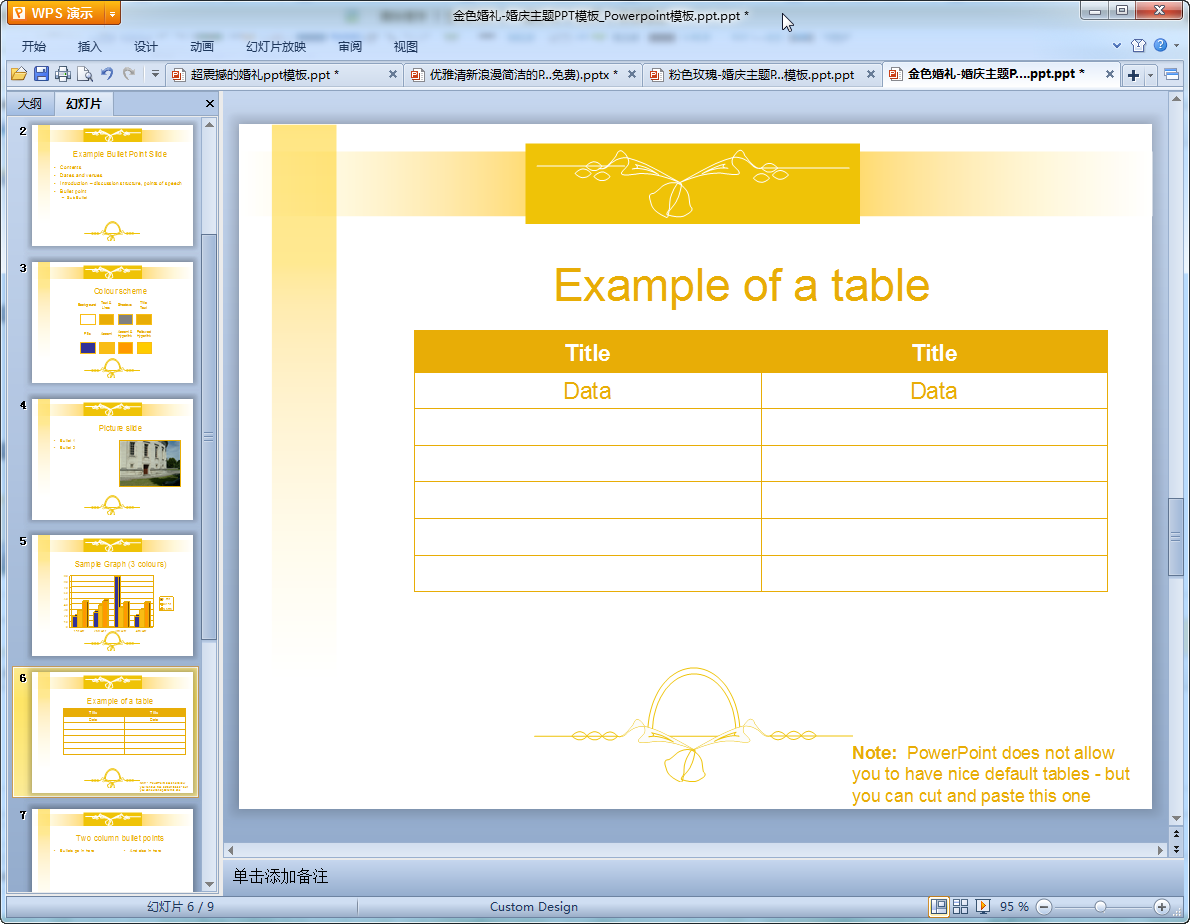This screenshot has width=1190, height=924.
Task: Save the presentation with the floppy disk icon
Action: (41, 74)
